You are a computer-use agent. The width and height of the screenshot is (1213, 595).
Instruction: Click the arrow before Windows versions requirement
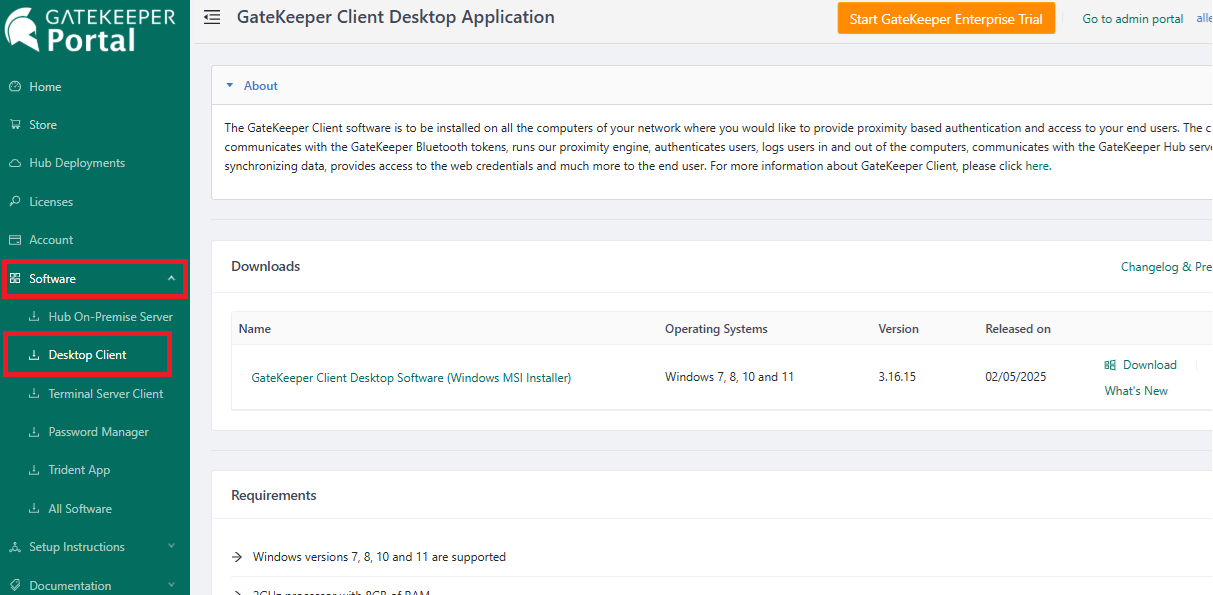[x=237, y=557]
